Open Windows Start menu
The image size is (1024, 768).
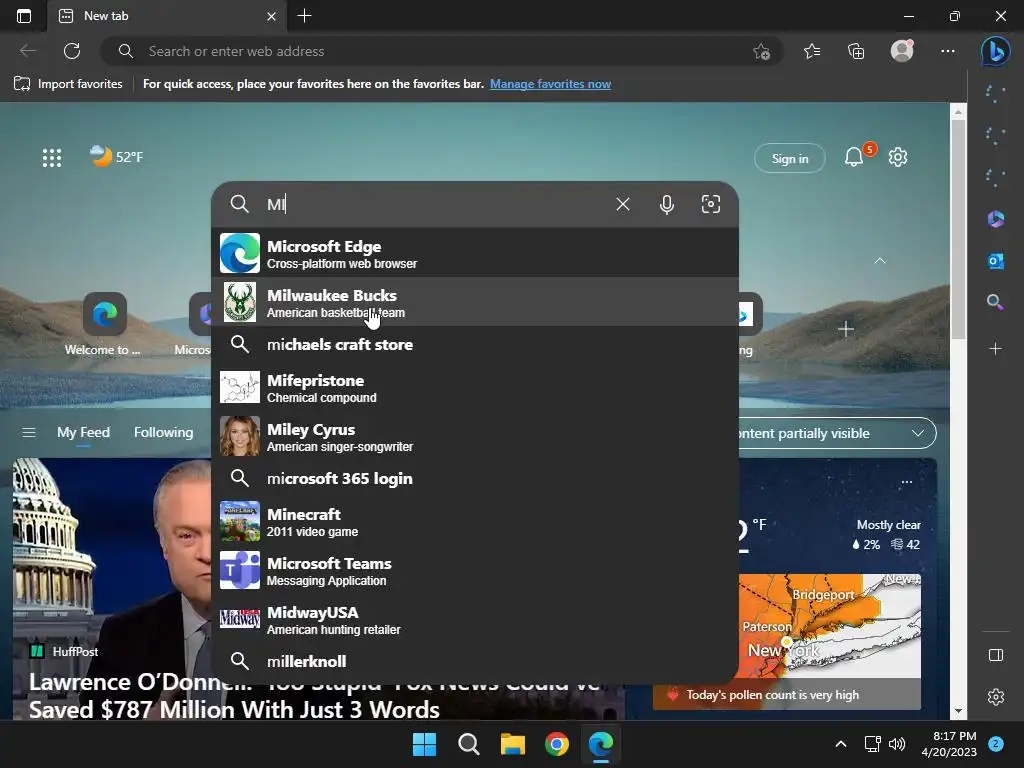tap(424, 744)
